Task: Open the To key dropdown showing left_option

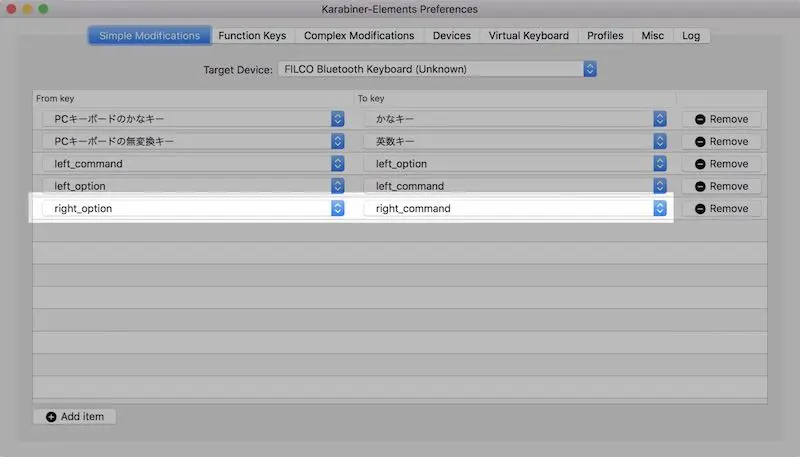Action: point(515,164)
